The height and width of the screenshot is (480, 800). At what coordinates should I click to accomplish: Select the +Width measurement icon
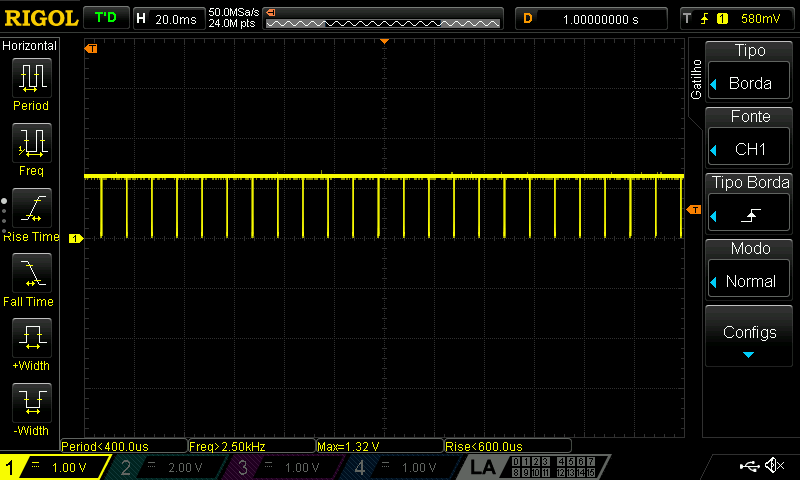(32, 338)
